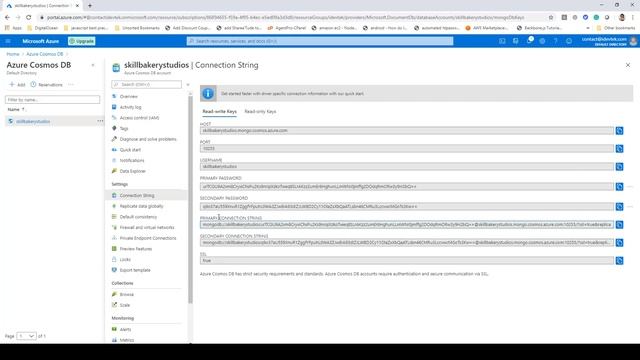Open the page number dropdown

tap(26, 336)
